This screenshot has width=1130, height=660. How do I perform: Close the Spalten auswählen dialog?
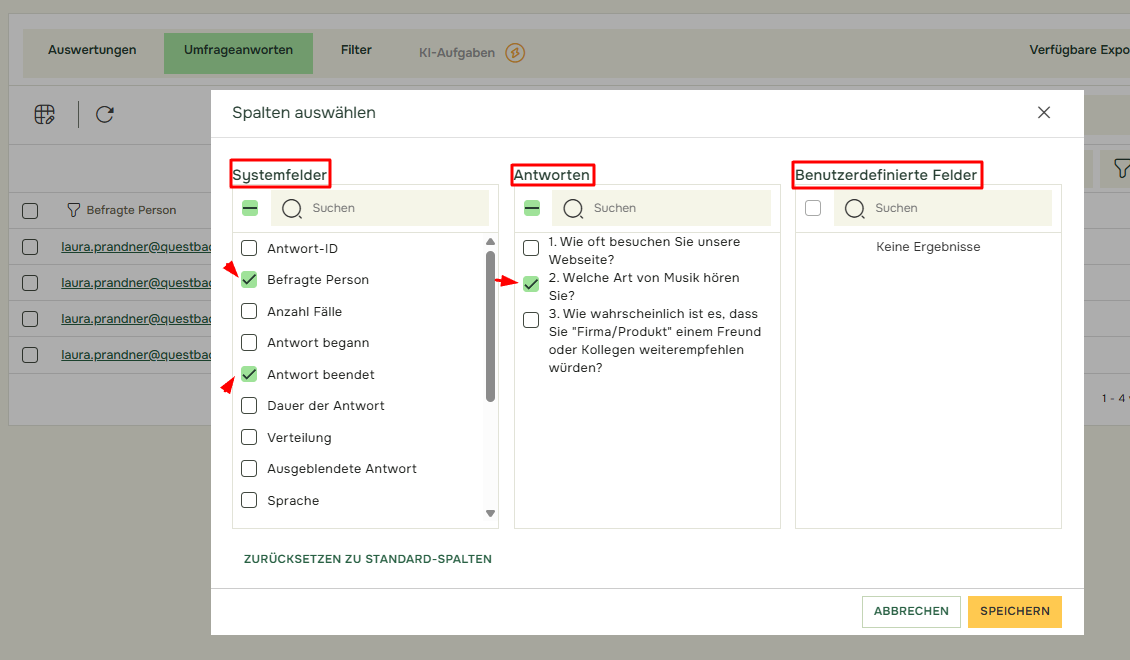point(1044,113)
